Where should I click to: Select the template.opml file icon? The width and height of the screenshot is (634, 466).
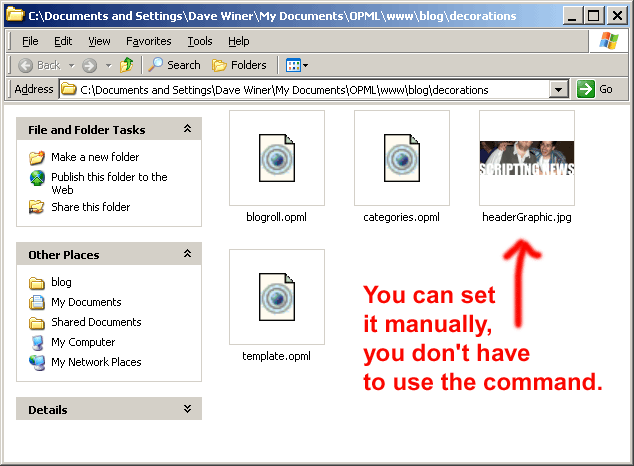[277, 297]
